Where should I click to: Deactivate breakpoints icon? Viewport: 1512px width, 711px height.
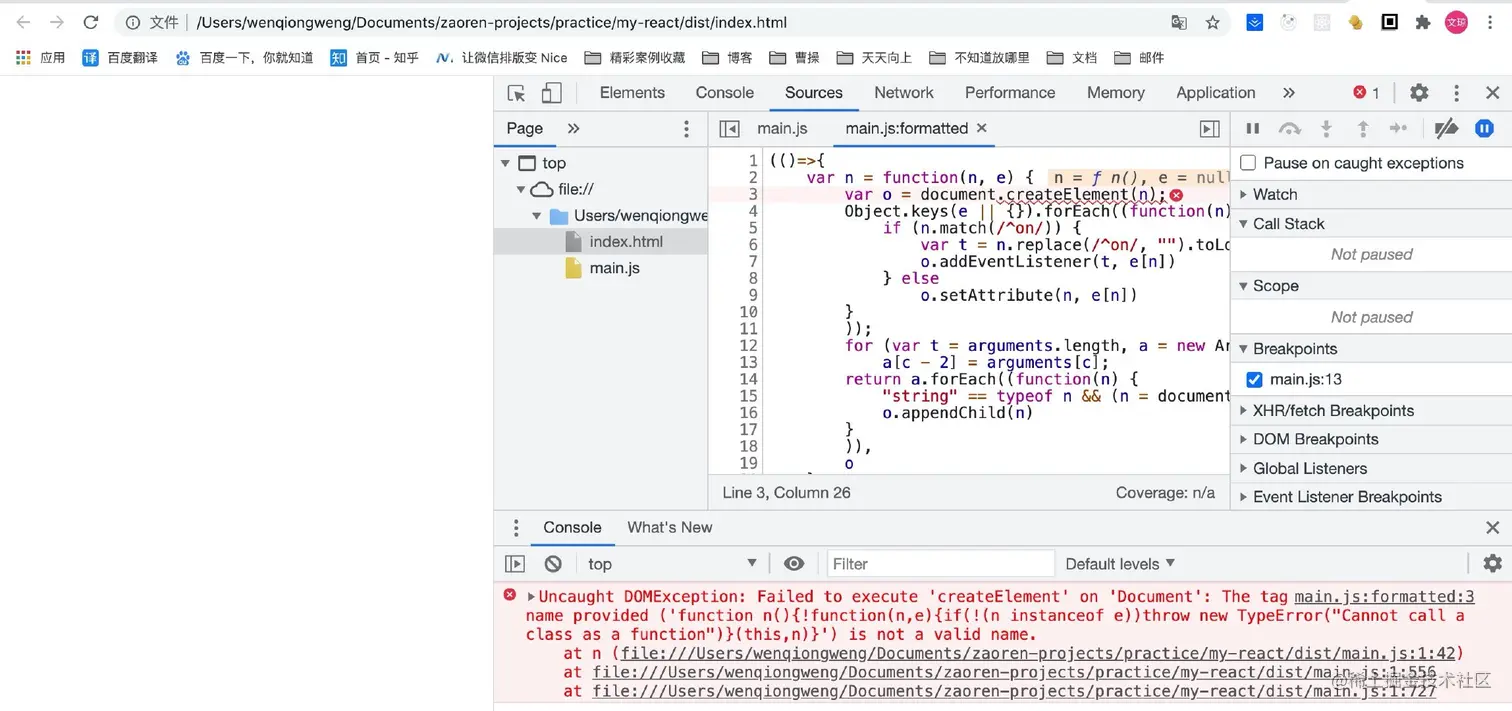pos(1446,129)
